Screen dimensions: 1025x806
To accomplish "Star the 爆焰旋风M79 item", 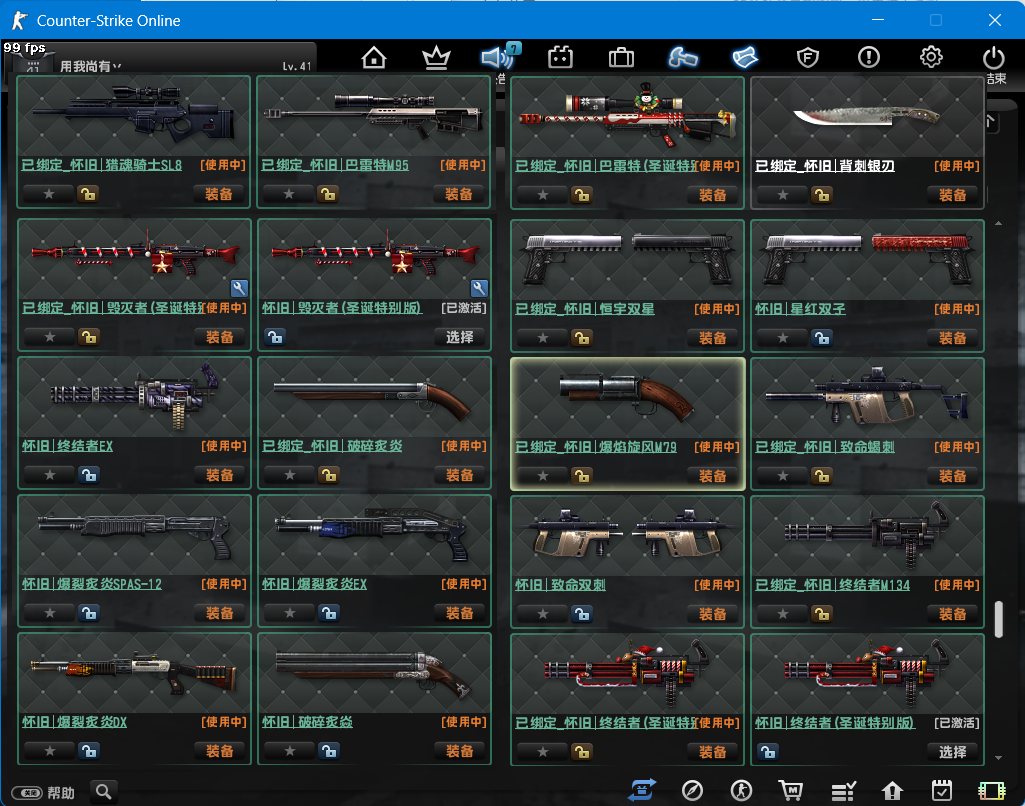I will (543, 476).
